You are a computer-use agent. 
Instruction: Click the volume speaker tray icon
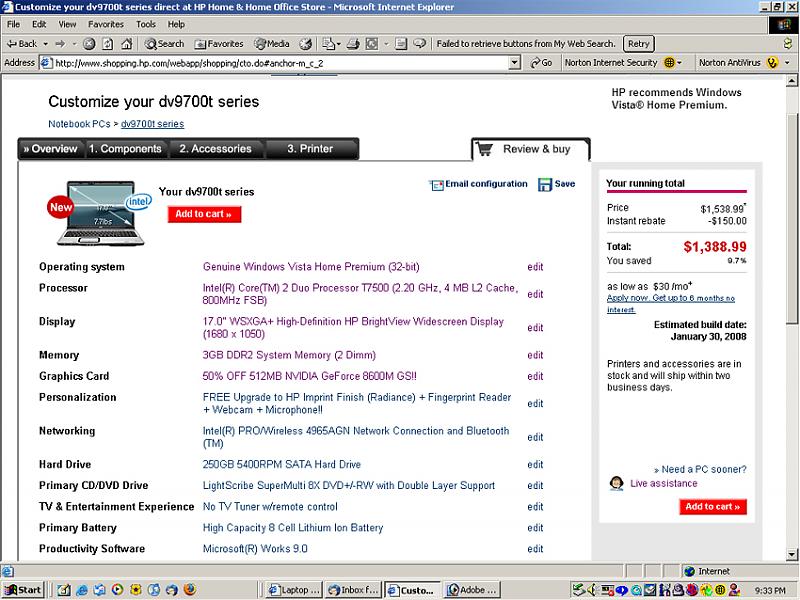coord(592,590)
